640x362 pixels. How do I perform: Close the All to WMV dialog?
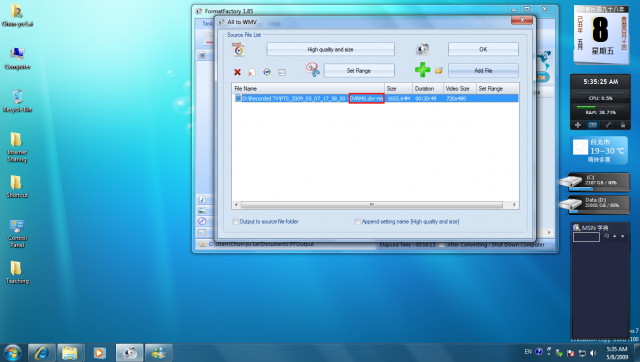coord(522,20)
